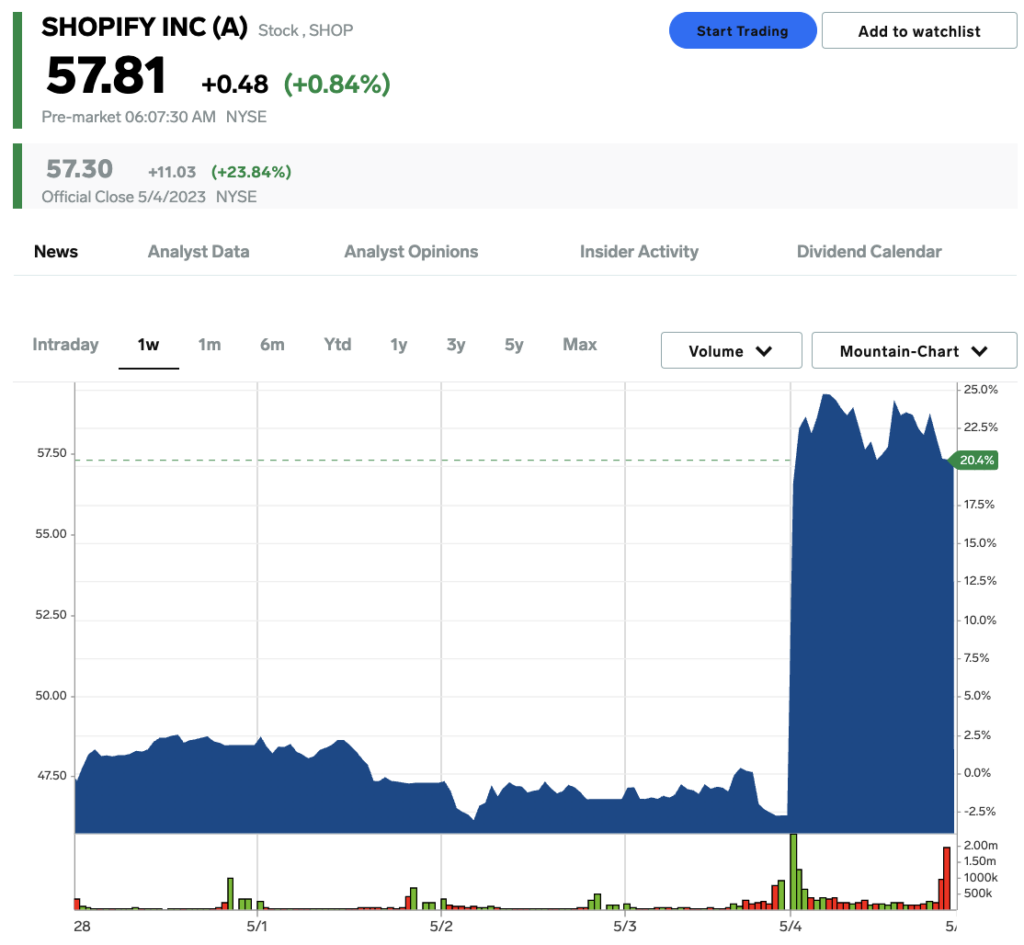The height and width of the screenshot is (945, 1024).
Task: Click the 50.00 price axis label
Action: [51, 696]
